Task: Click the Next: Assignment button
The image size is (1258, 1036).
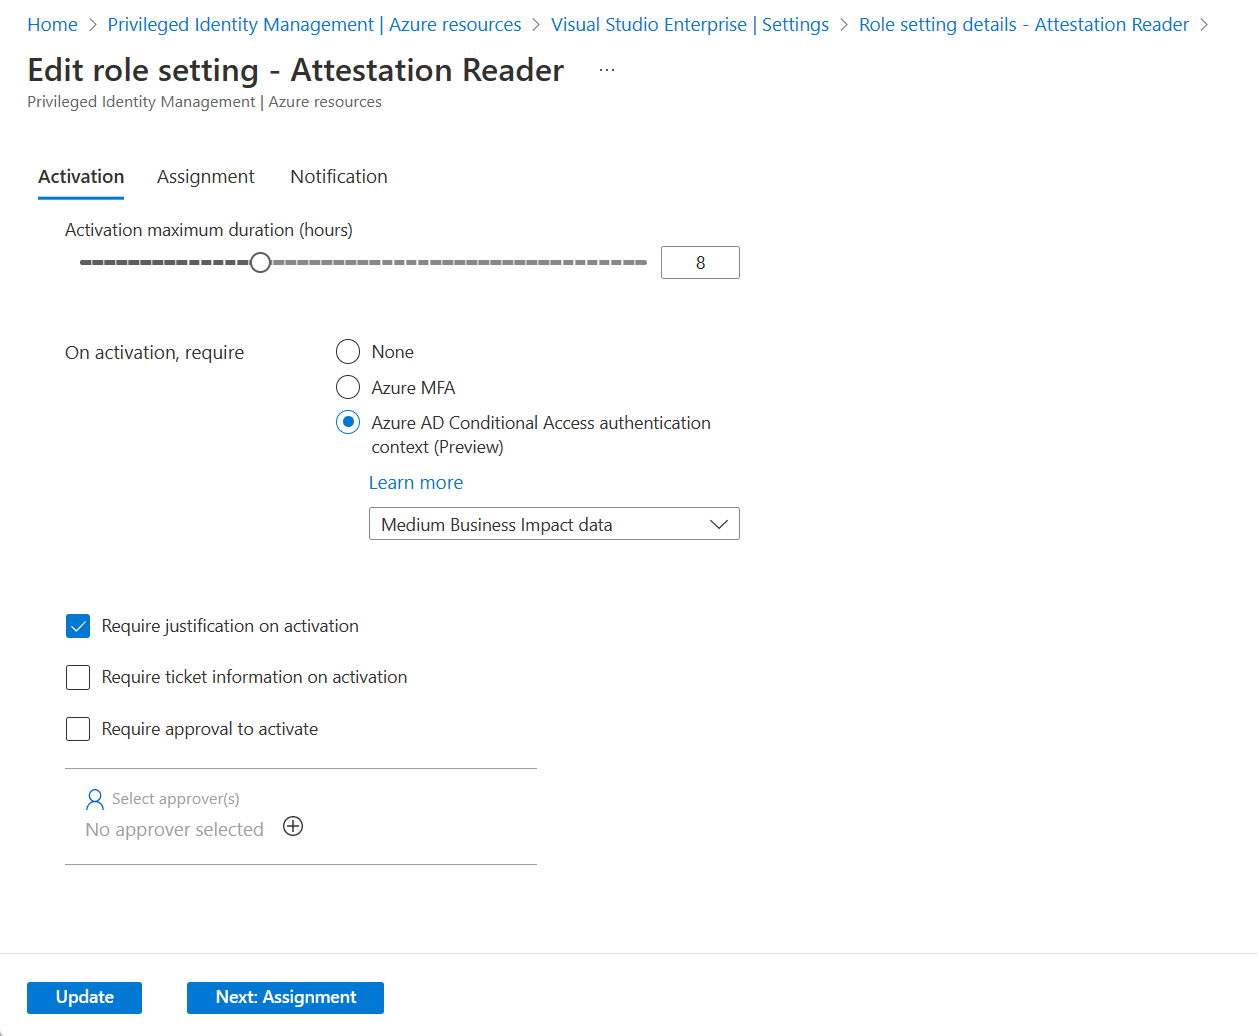Action: 285,997
